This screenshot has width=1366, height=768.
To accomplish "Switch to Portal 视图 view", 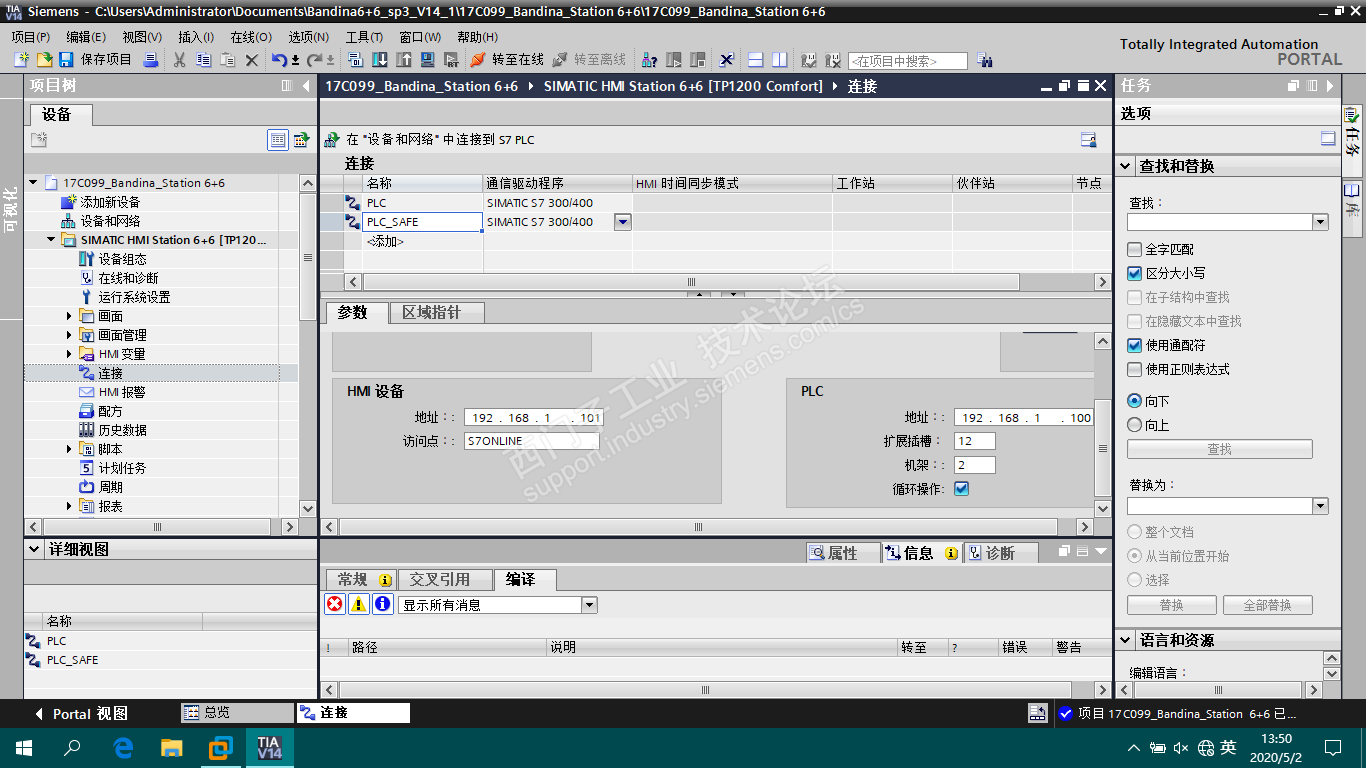I will pos(82,714).
